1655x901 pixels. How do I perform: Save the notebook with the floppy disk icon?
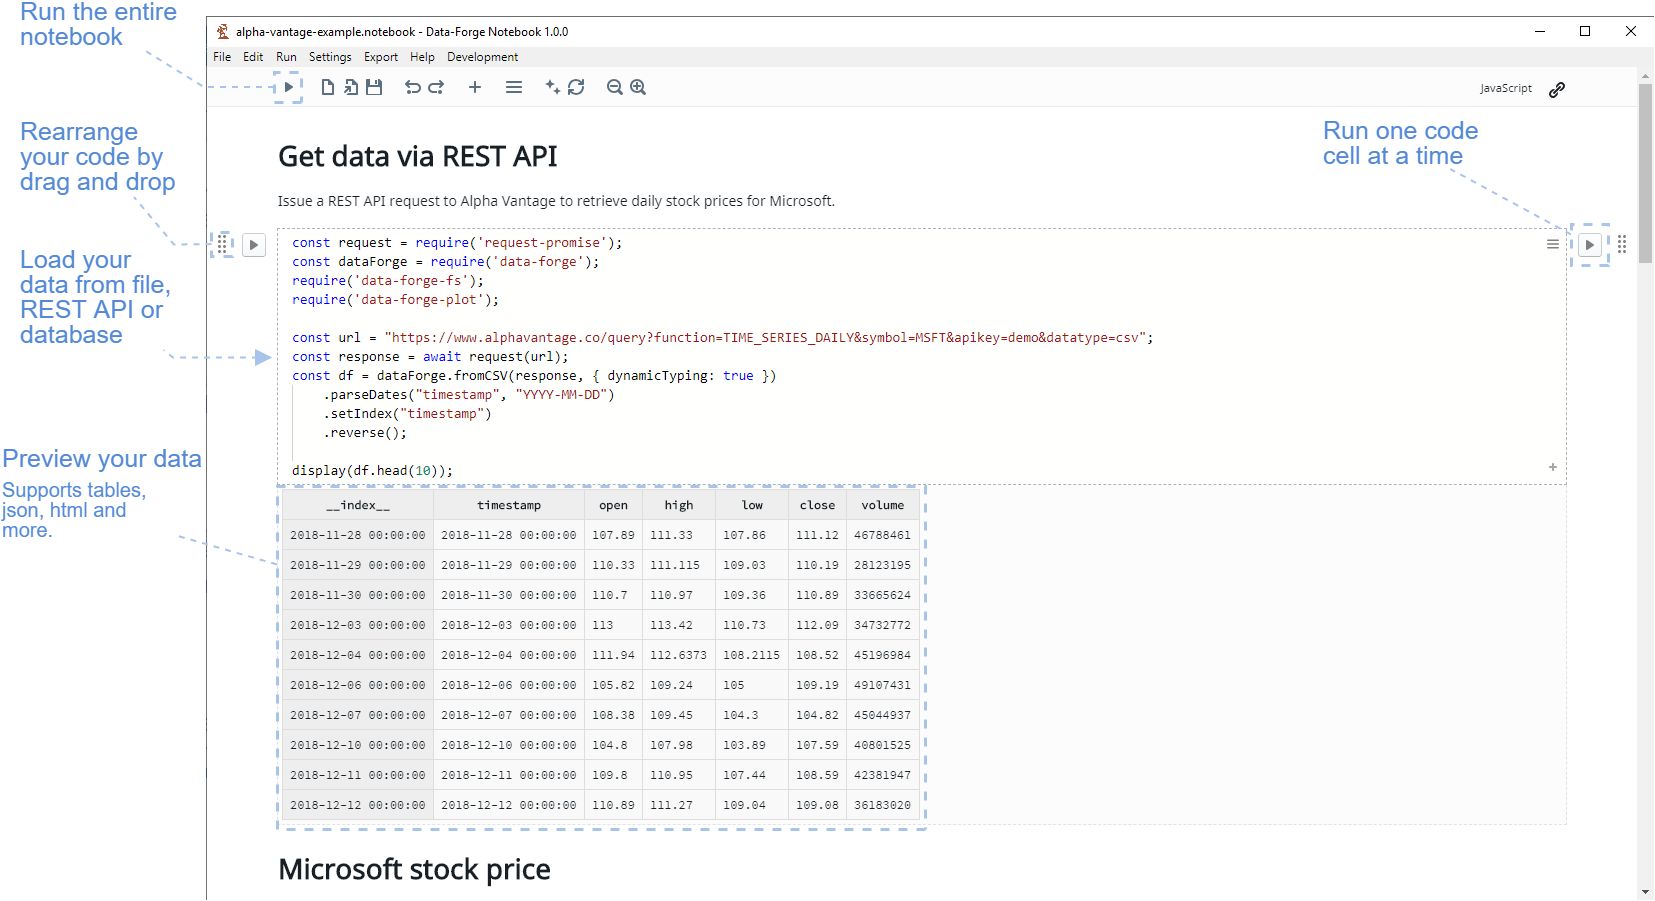pos(374,88)
